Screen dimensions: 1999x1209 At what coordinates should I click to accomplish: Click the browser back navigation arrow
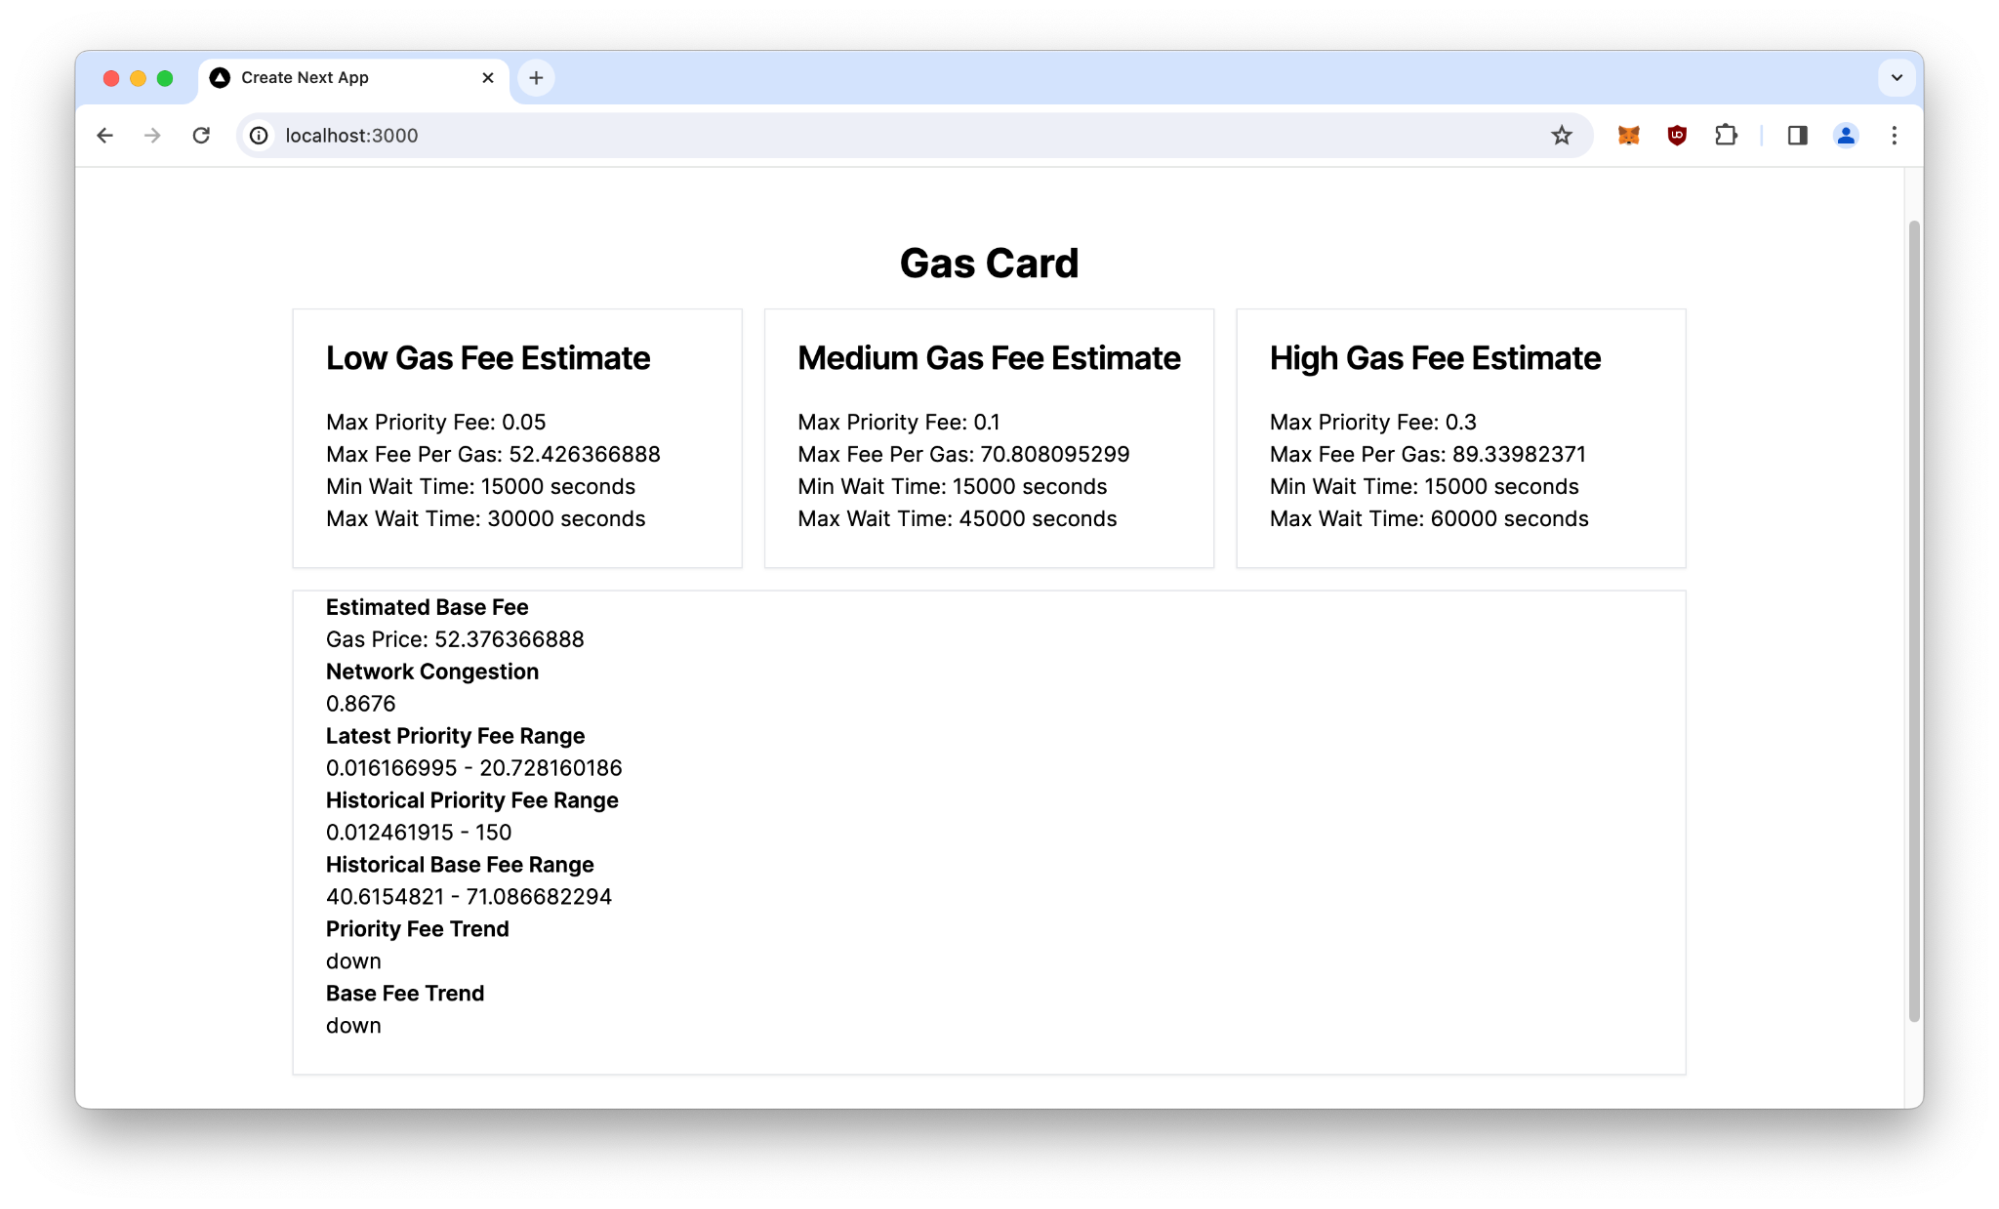[106, 134]
